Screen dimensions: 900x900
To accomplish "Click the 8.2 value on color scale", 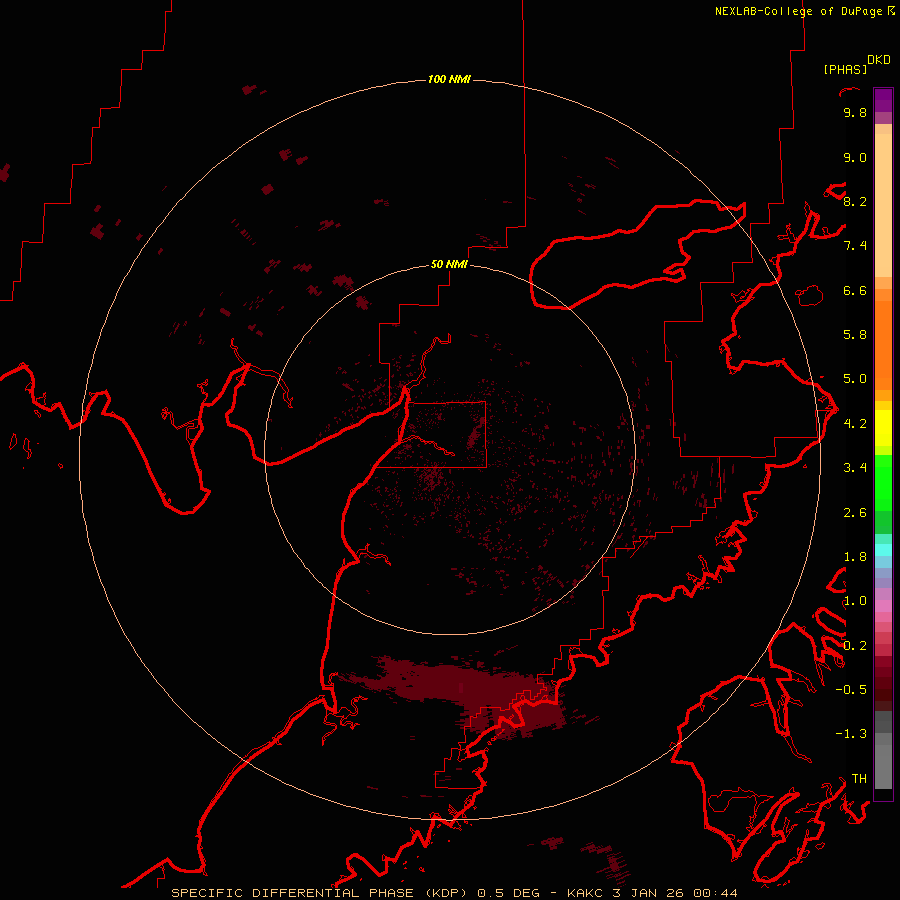I will pos(855,201).
